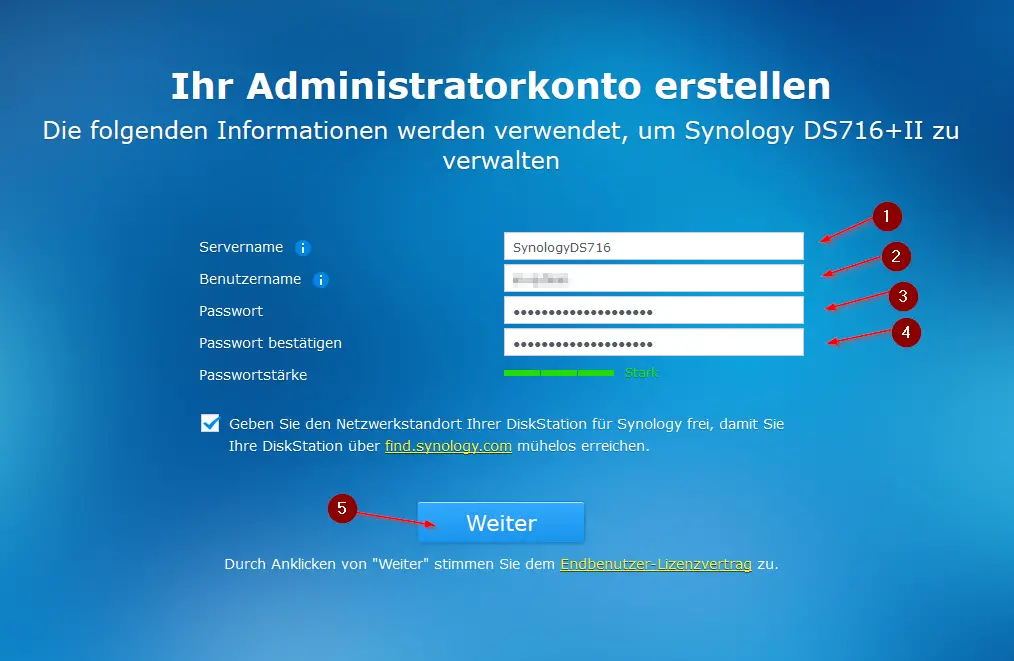The image size is (1014, 661).
Task: Click the 'Ihr Administratorkonto erstellen' heading
Action: click(x=501, y=85)
